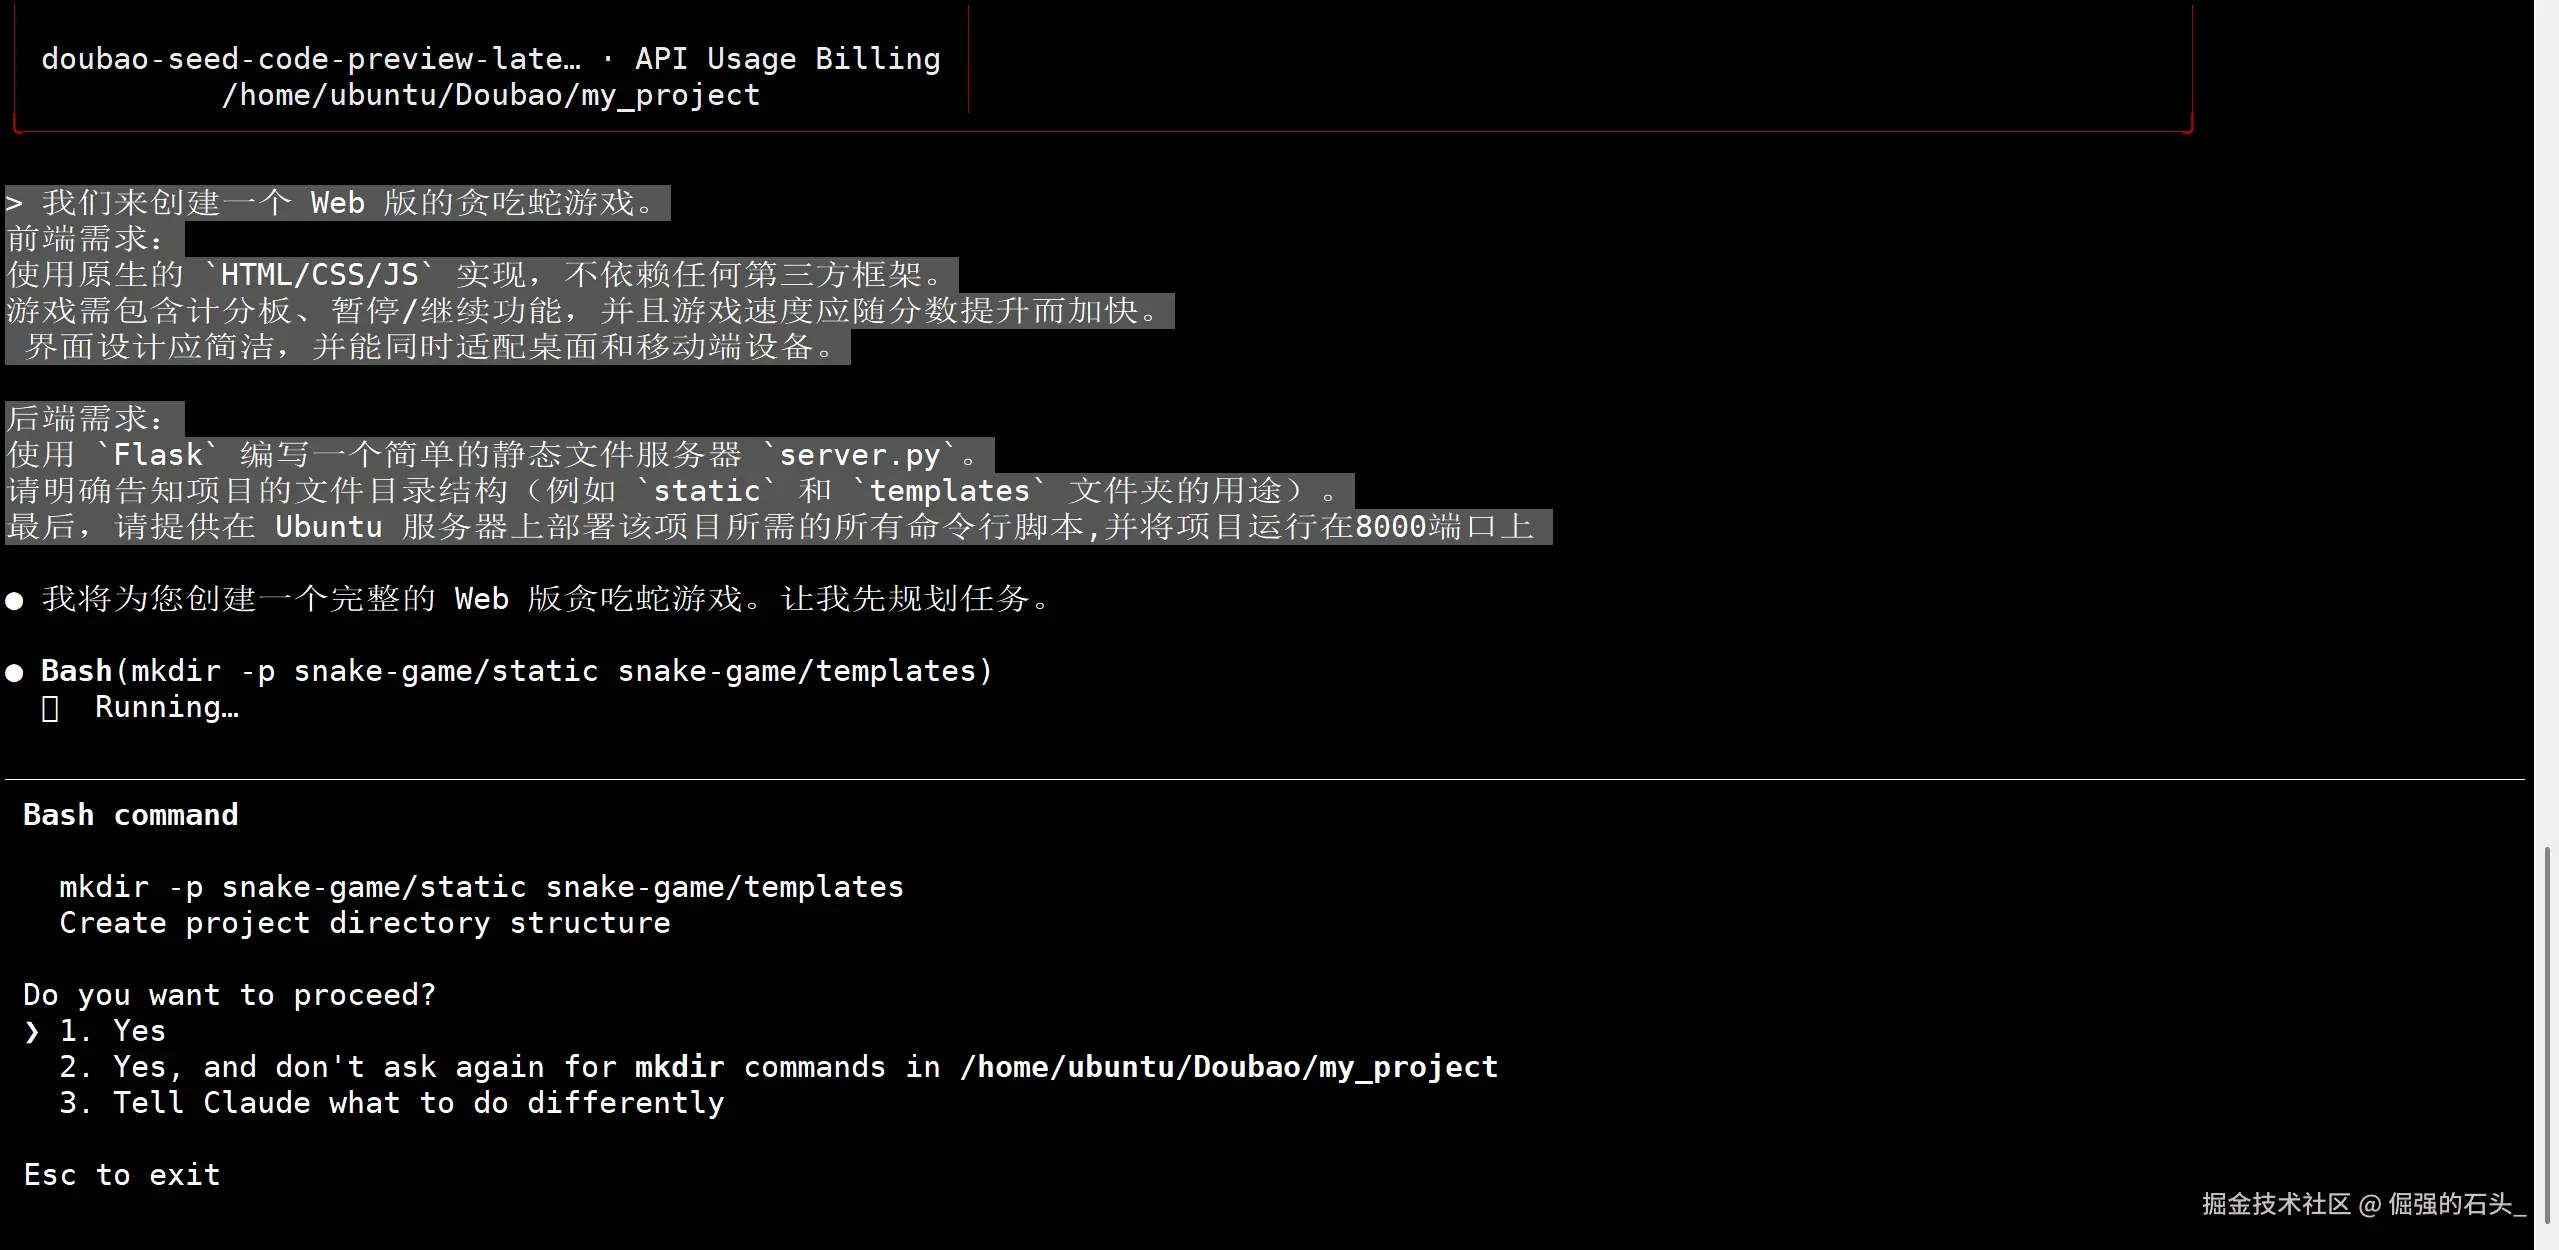The image size is (2559, 1250).
Task: Click the watermark text in the bottom right
Action: point(2362,1204)
